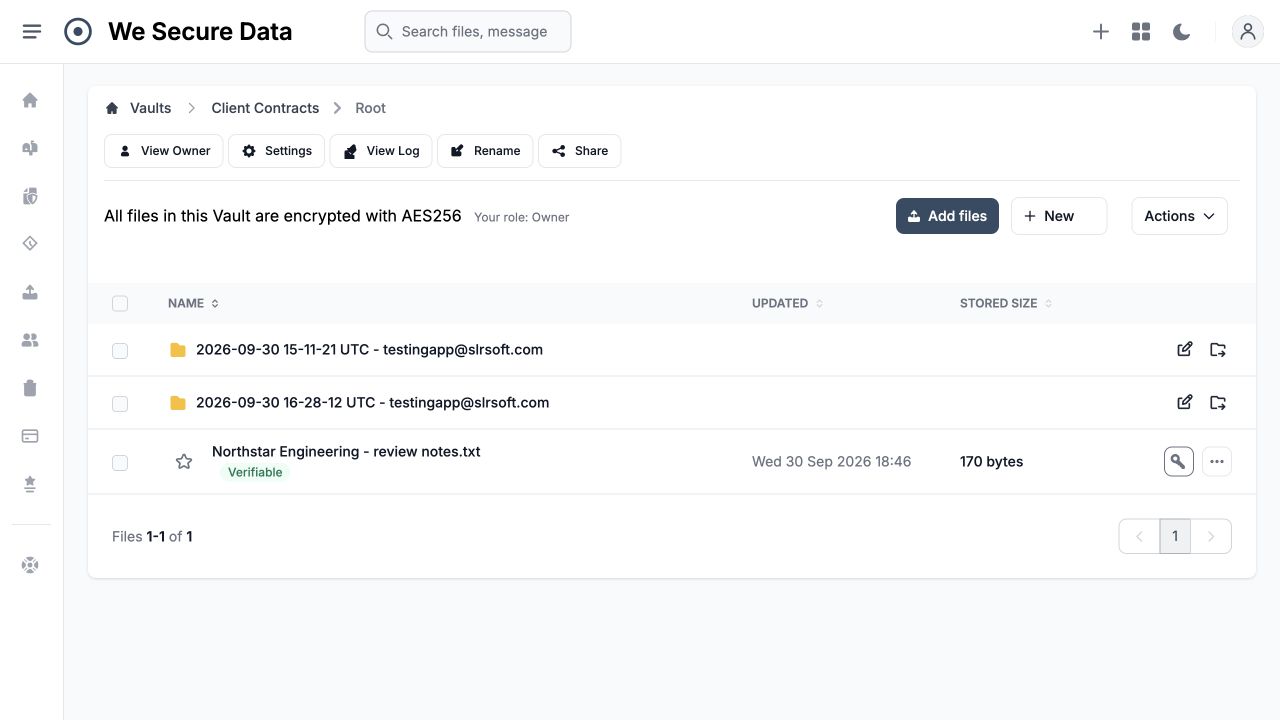
Task: Click the Wed 30 Sep 2026 18:46 date
Action: [831, 462]
